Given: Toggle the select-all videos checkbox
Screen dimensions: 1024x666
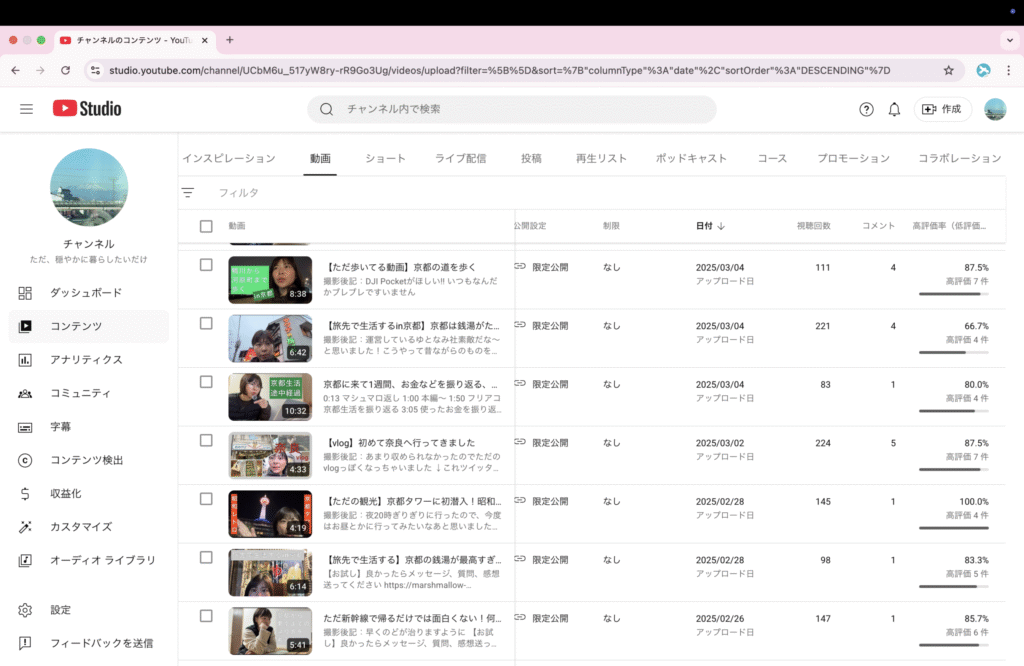Looking at the screenshot, I should click(206, 226).
